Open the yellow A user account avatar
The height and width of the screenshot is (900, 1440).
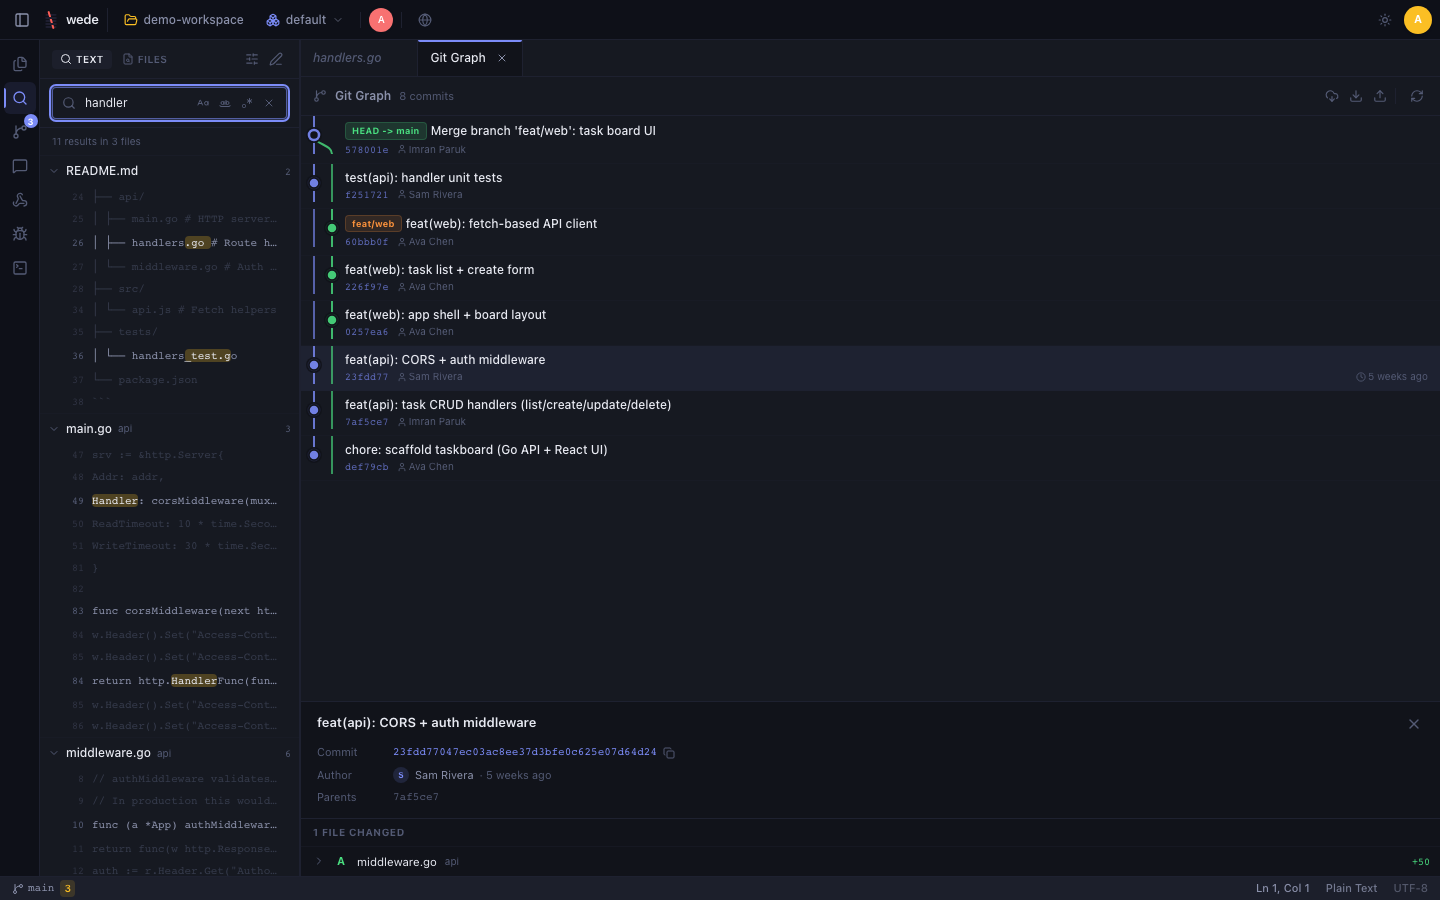[x=1417, y=20]
